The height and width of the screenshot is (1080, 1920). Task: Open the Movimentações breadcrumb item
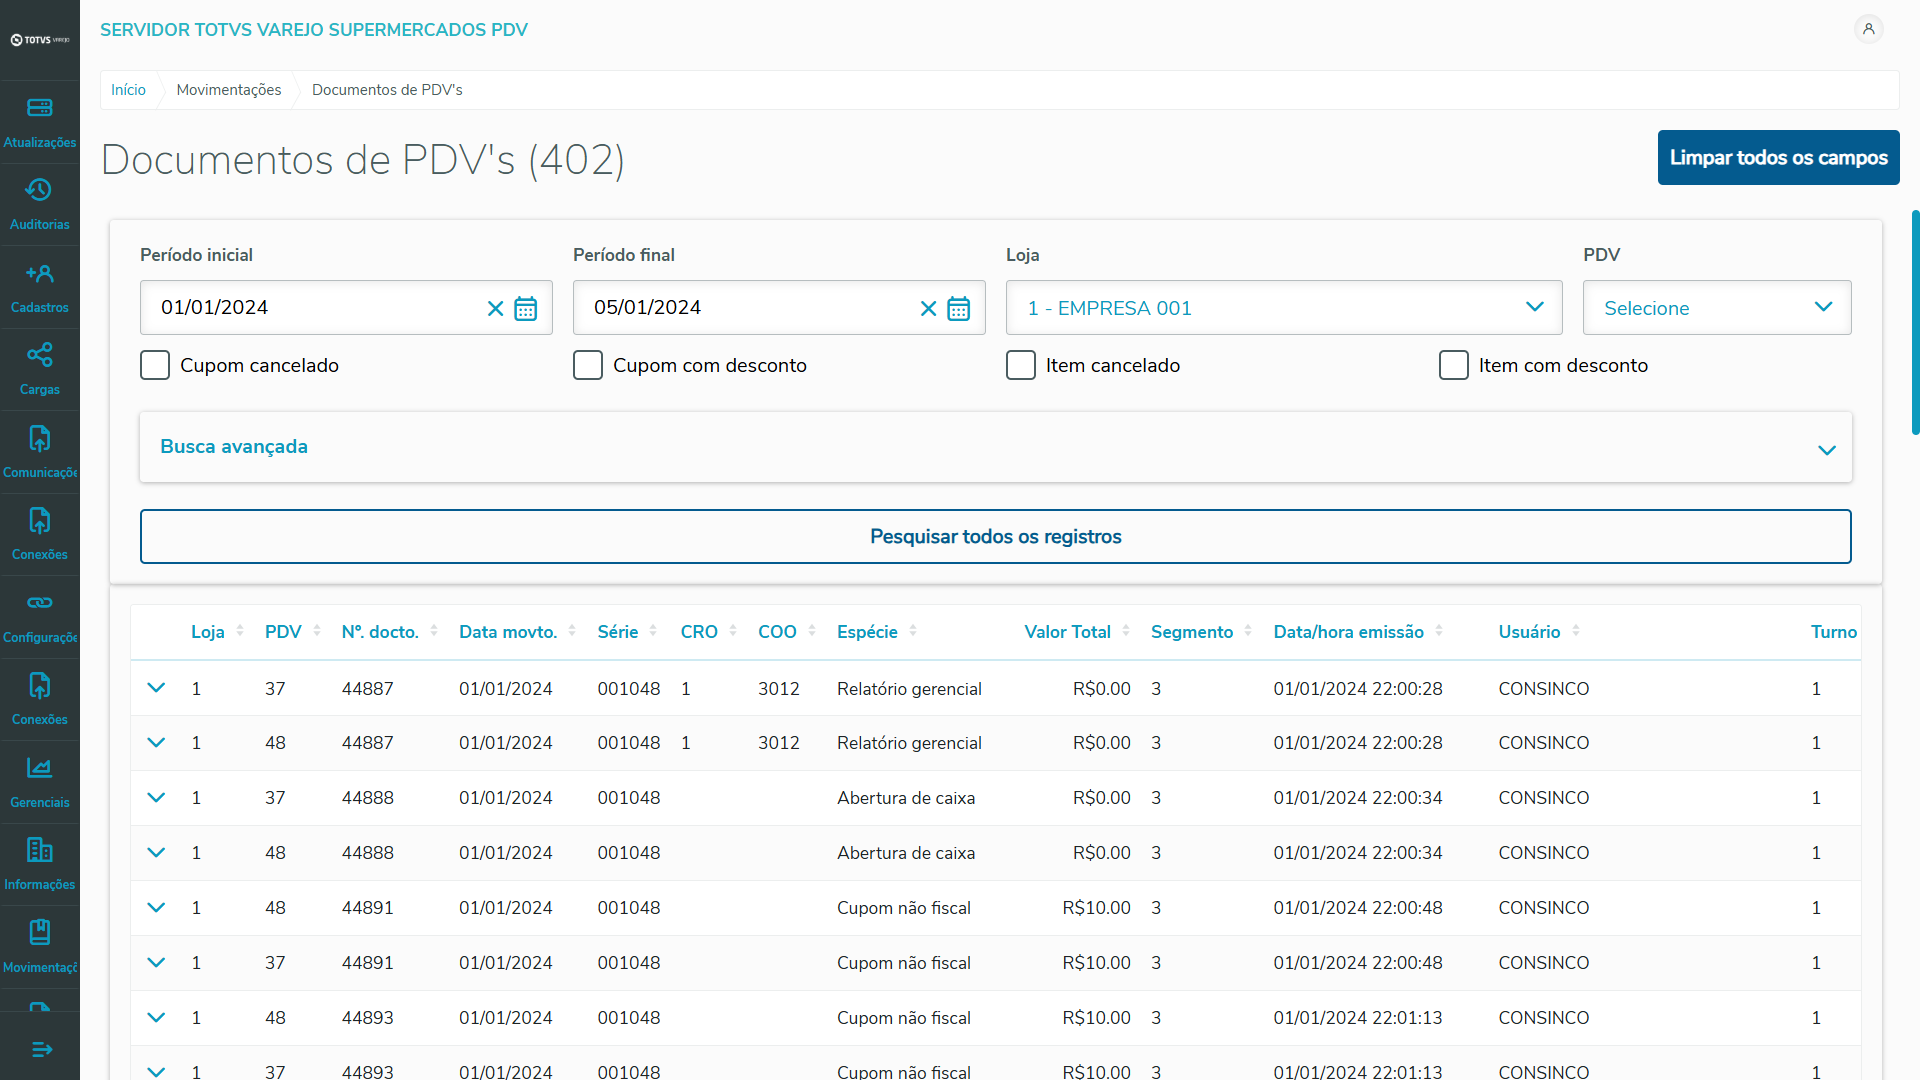pyautogui.click(x=229, y=90)
